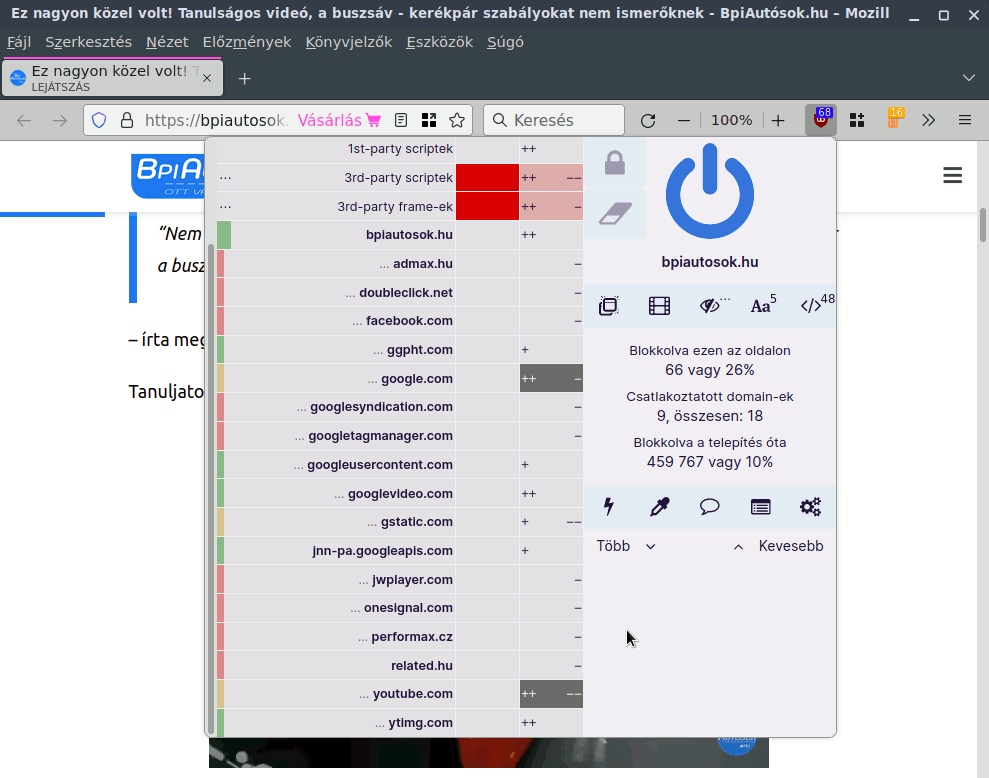Click the bpiautosok.hu hostname under power button
Screen dimensions: 989x778
click(710, 262)
